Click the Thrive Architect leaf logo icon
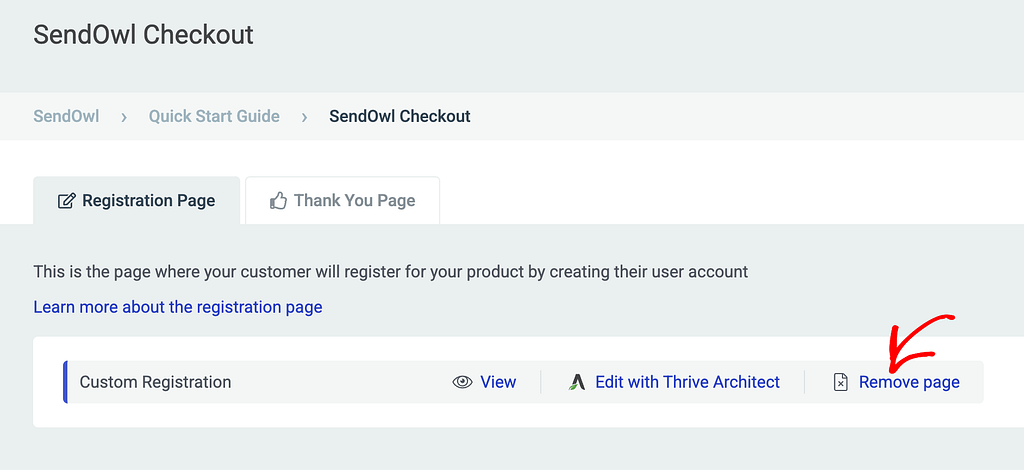1024x470 pixels. [577, 382]
